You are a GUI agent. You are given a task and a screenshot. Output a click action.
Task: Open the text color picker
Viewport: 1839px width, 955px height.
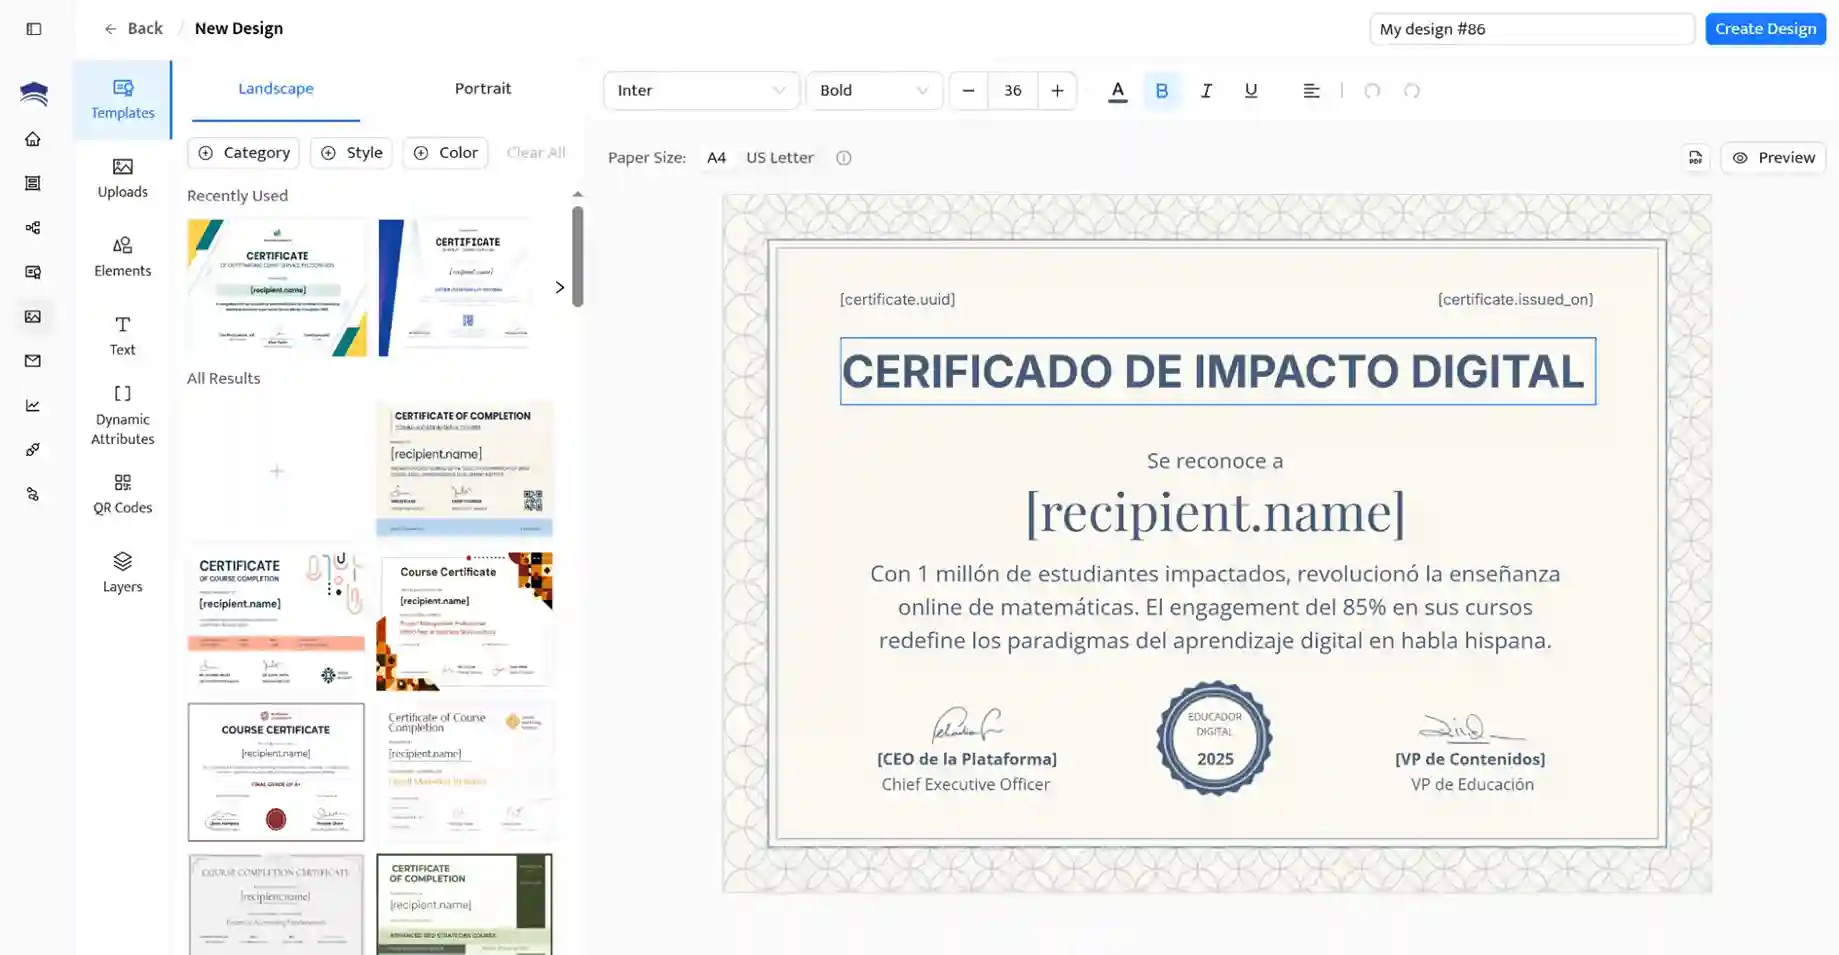[x=1117, y=91]
